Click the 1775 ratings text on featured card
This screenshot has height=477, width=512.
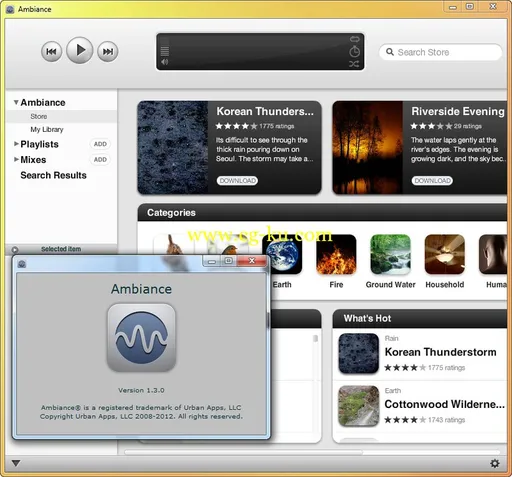[277, 126]
